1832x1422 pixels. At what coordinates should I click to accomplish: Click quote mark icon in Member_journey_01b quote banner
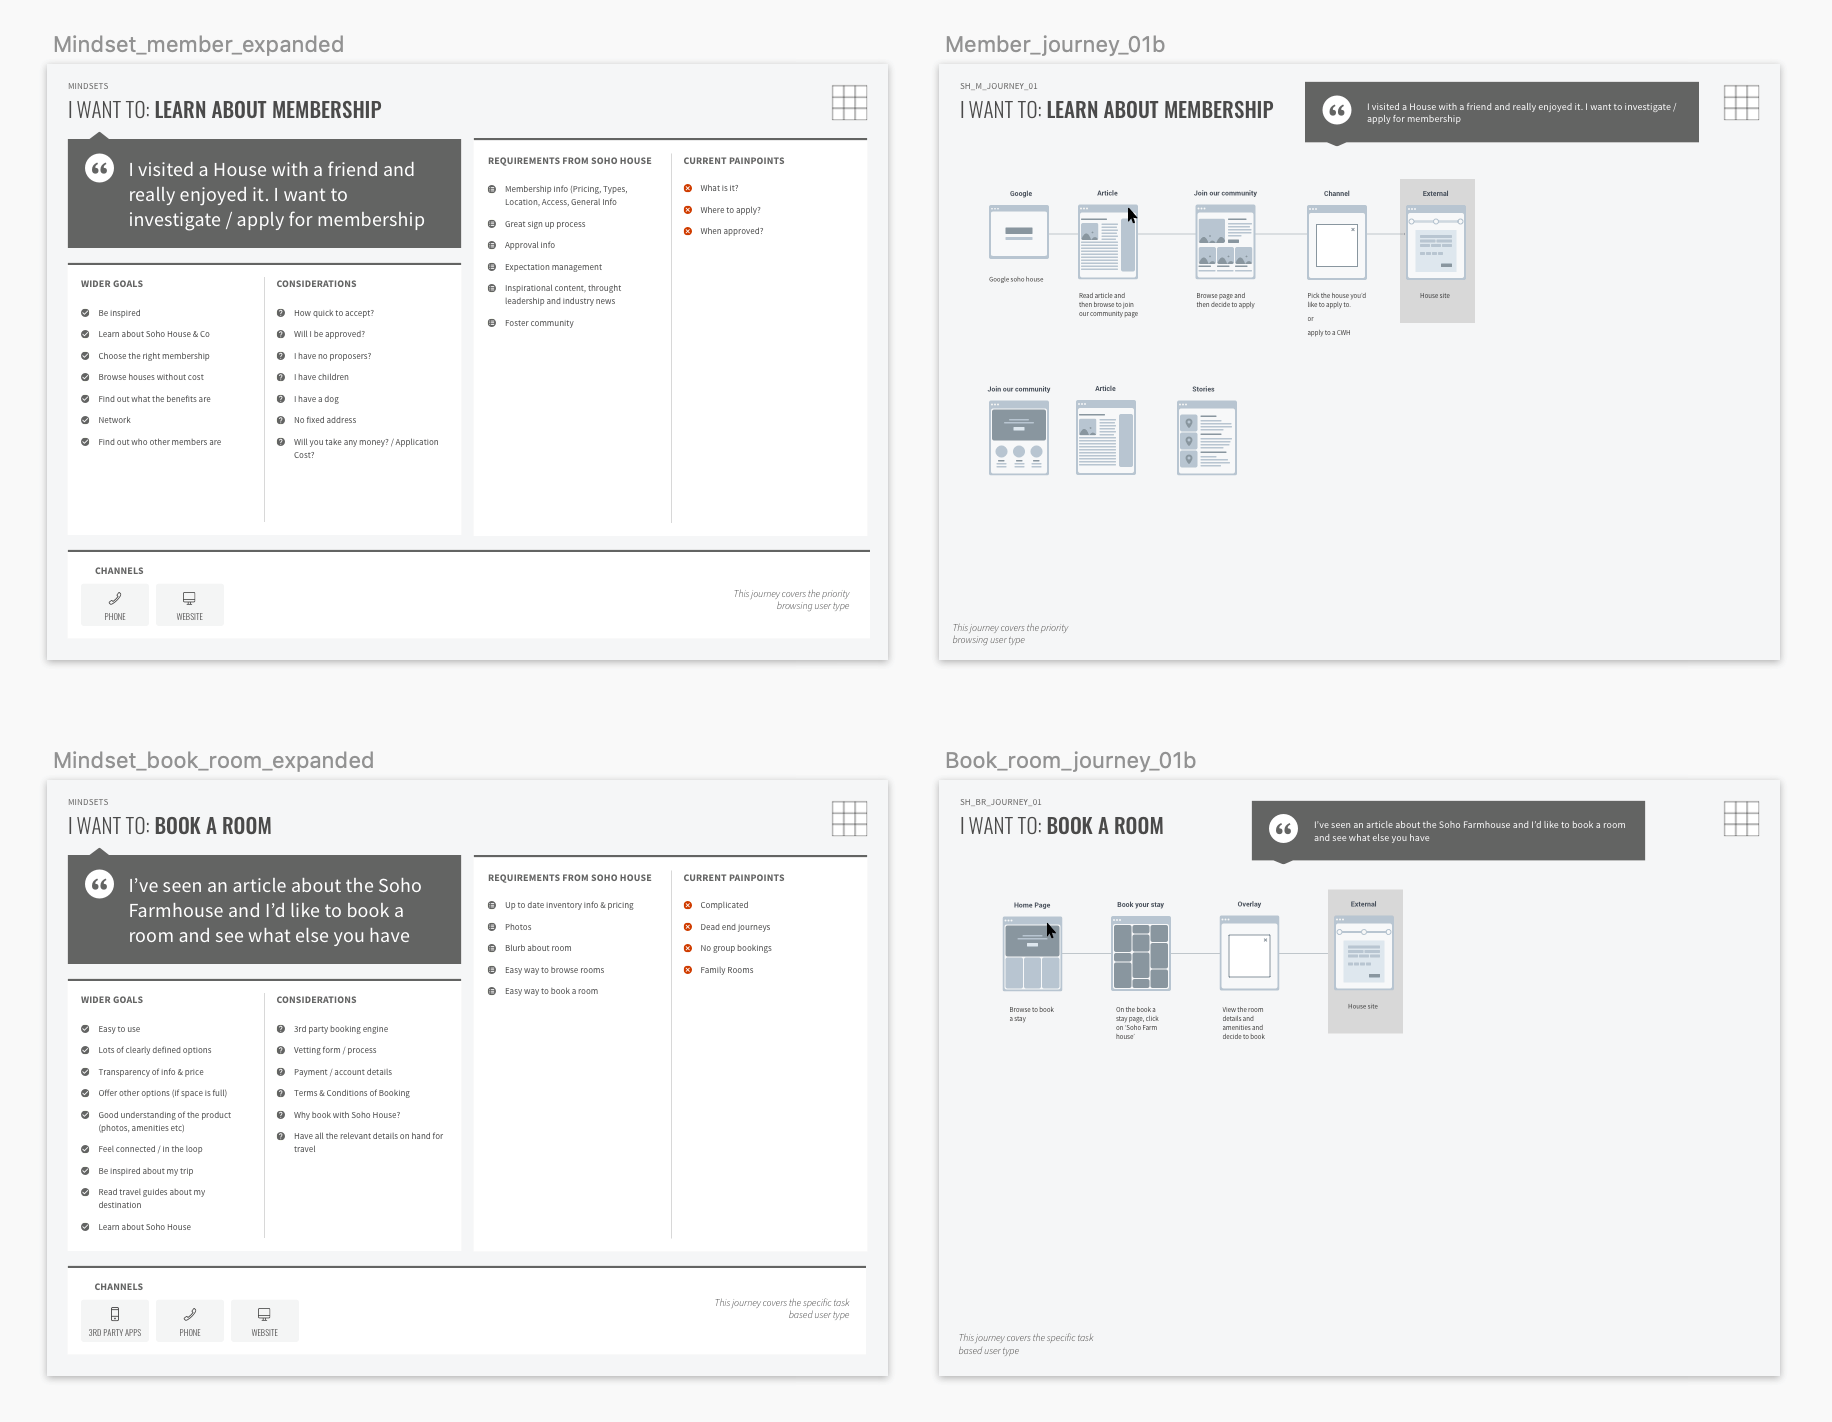coord(1337,110)
